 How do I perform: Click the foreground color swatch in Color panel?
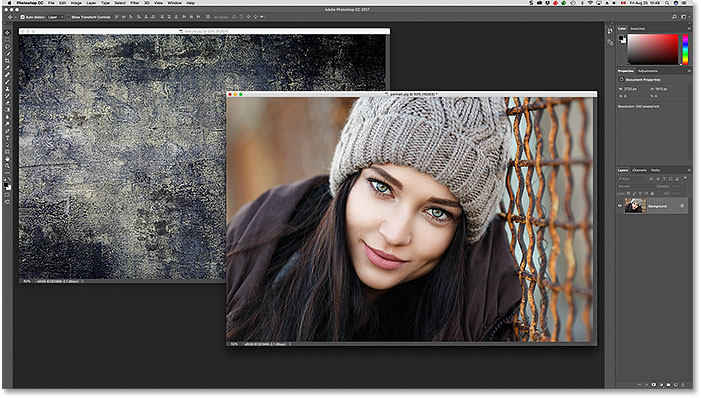click(621, 38)
